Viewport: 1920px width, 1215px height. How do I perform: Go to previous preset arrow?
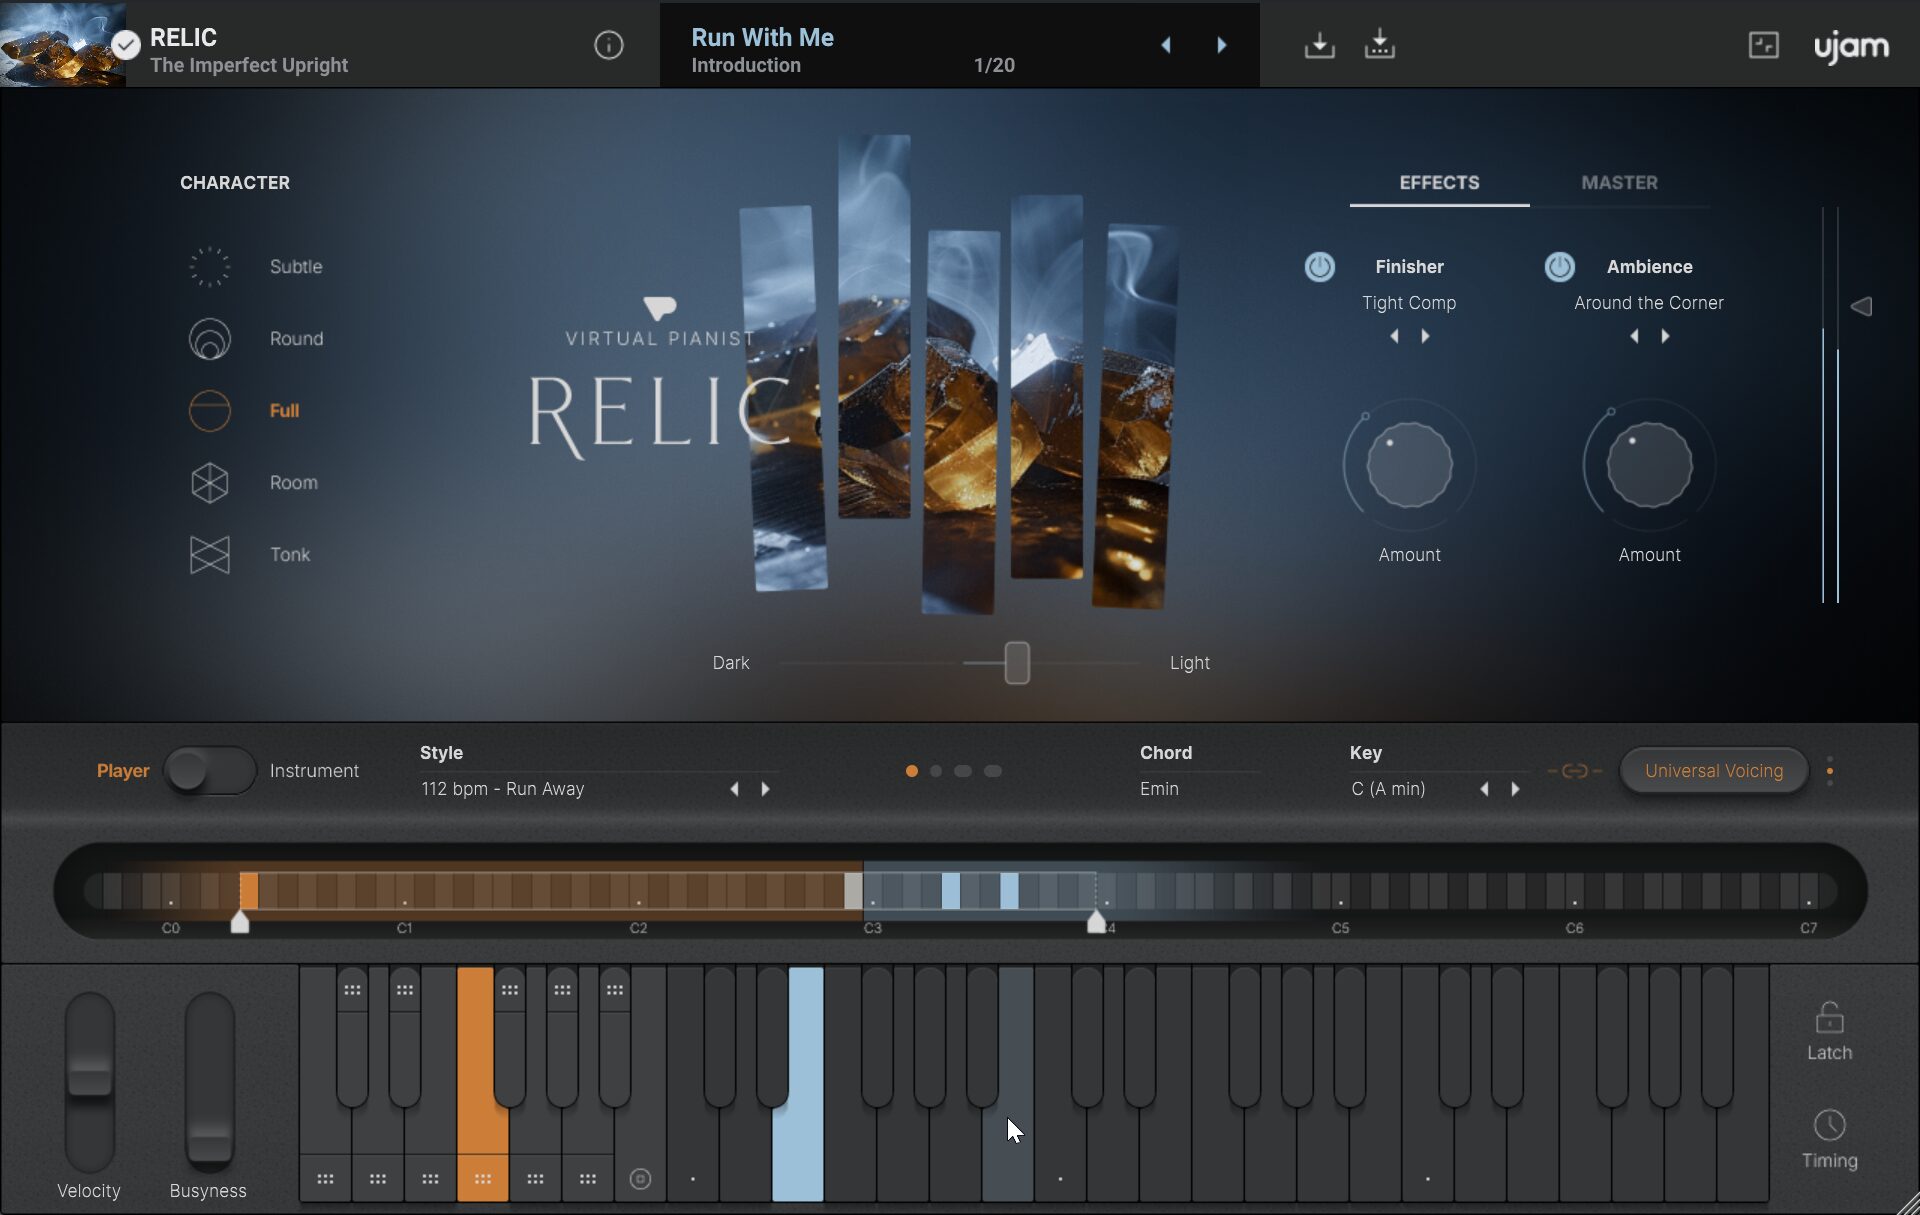click(x=1166, y=45)
